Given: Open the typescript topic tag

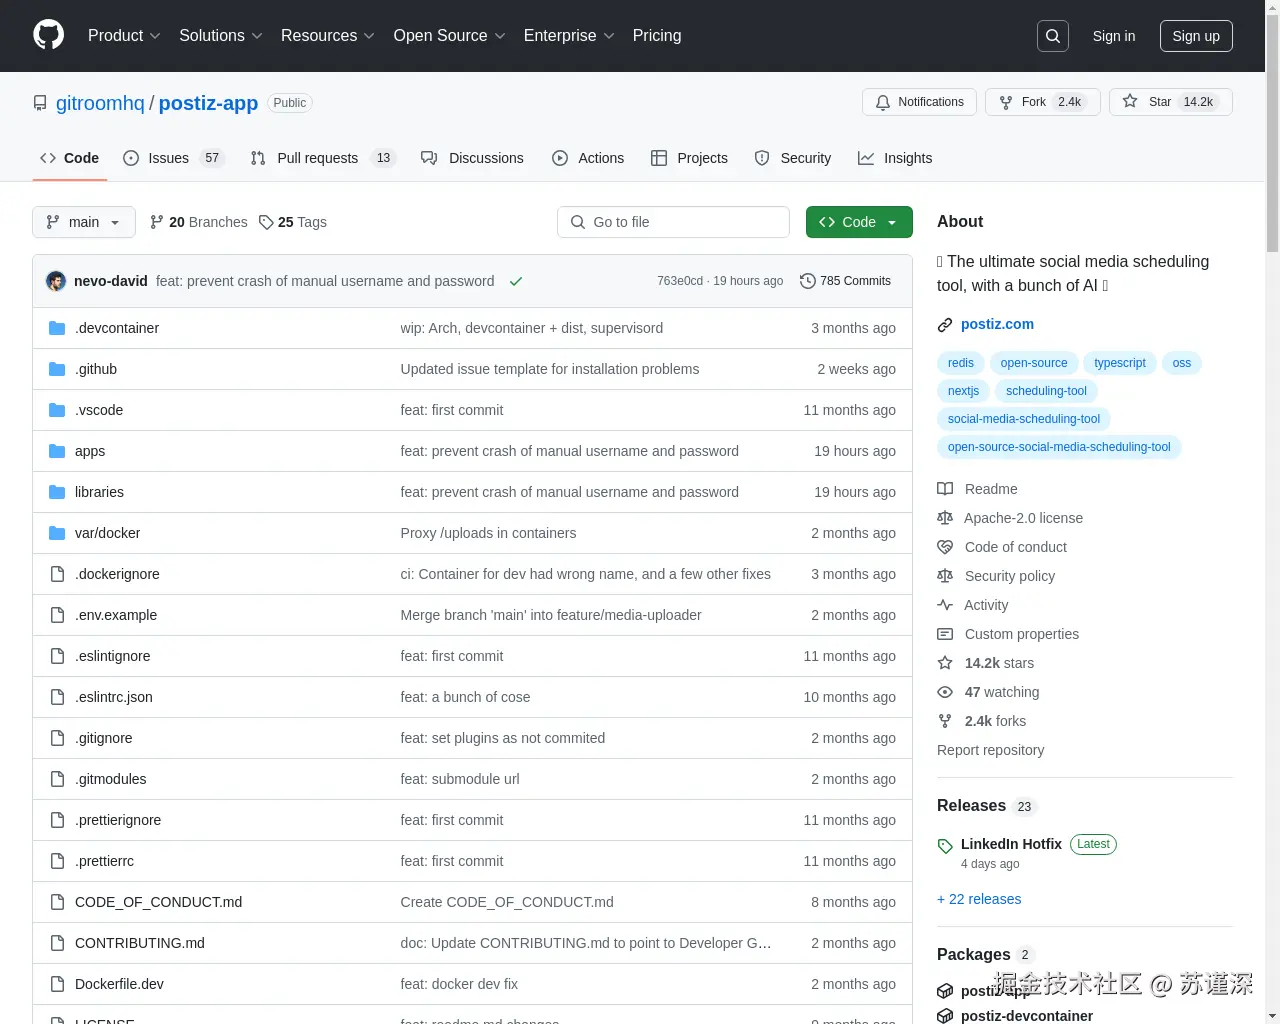Looking at the screenshot, I should 1119,363.
